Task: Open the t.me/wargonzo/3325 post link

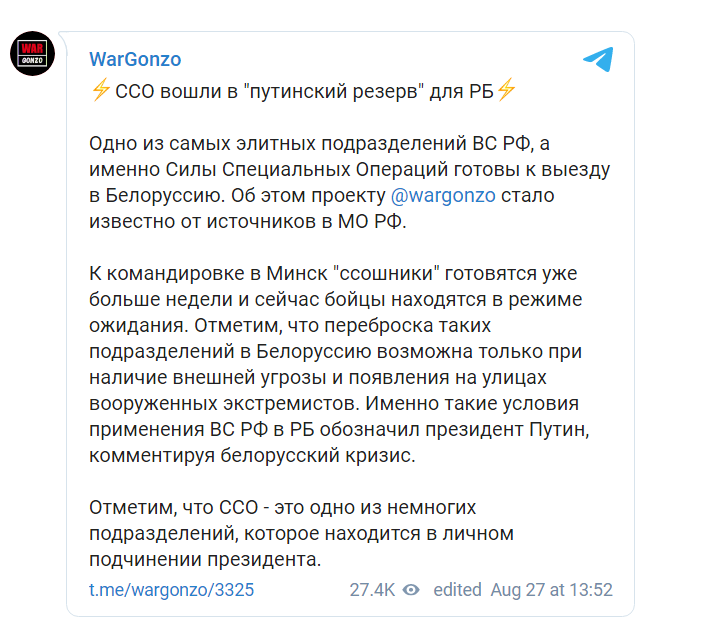Action: [x=171, y=590]
